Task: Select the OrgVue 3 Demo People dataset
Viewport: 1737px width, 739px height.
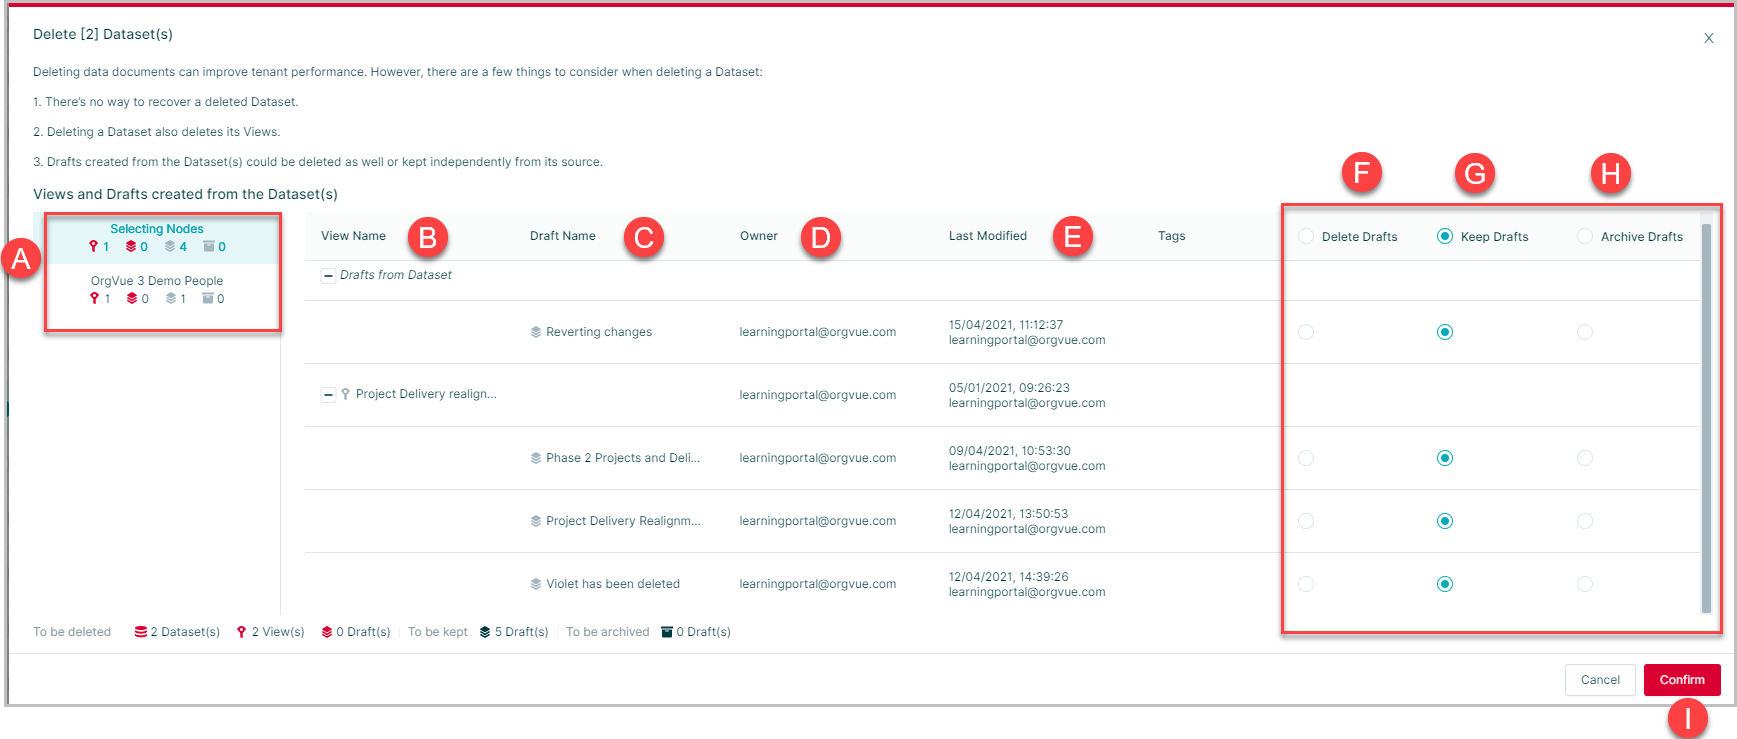Action: 157,290
